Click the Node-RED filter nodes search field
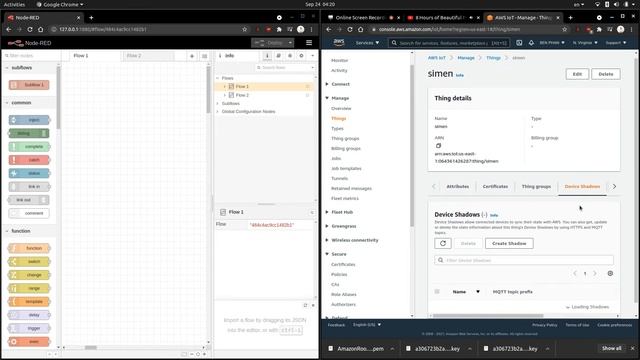The height and width of the screenshot is (360, 640). 31,56
